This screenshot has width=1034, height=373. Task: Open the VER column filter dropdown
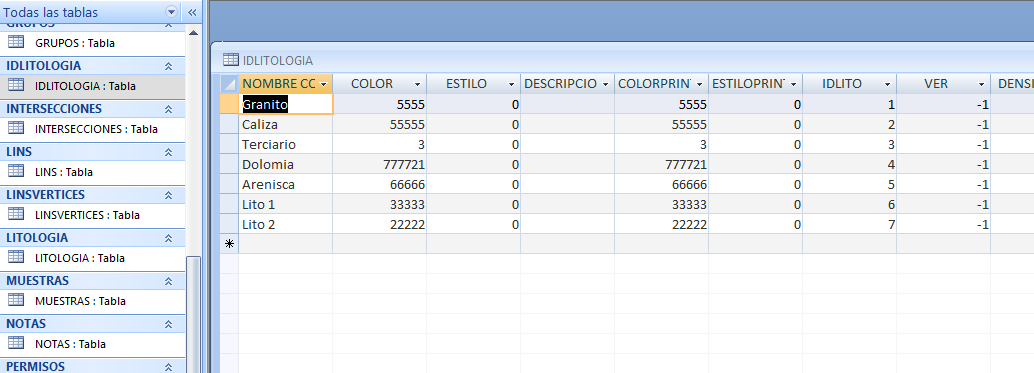(x=981, y=84)
